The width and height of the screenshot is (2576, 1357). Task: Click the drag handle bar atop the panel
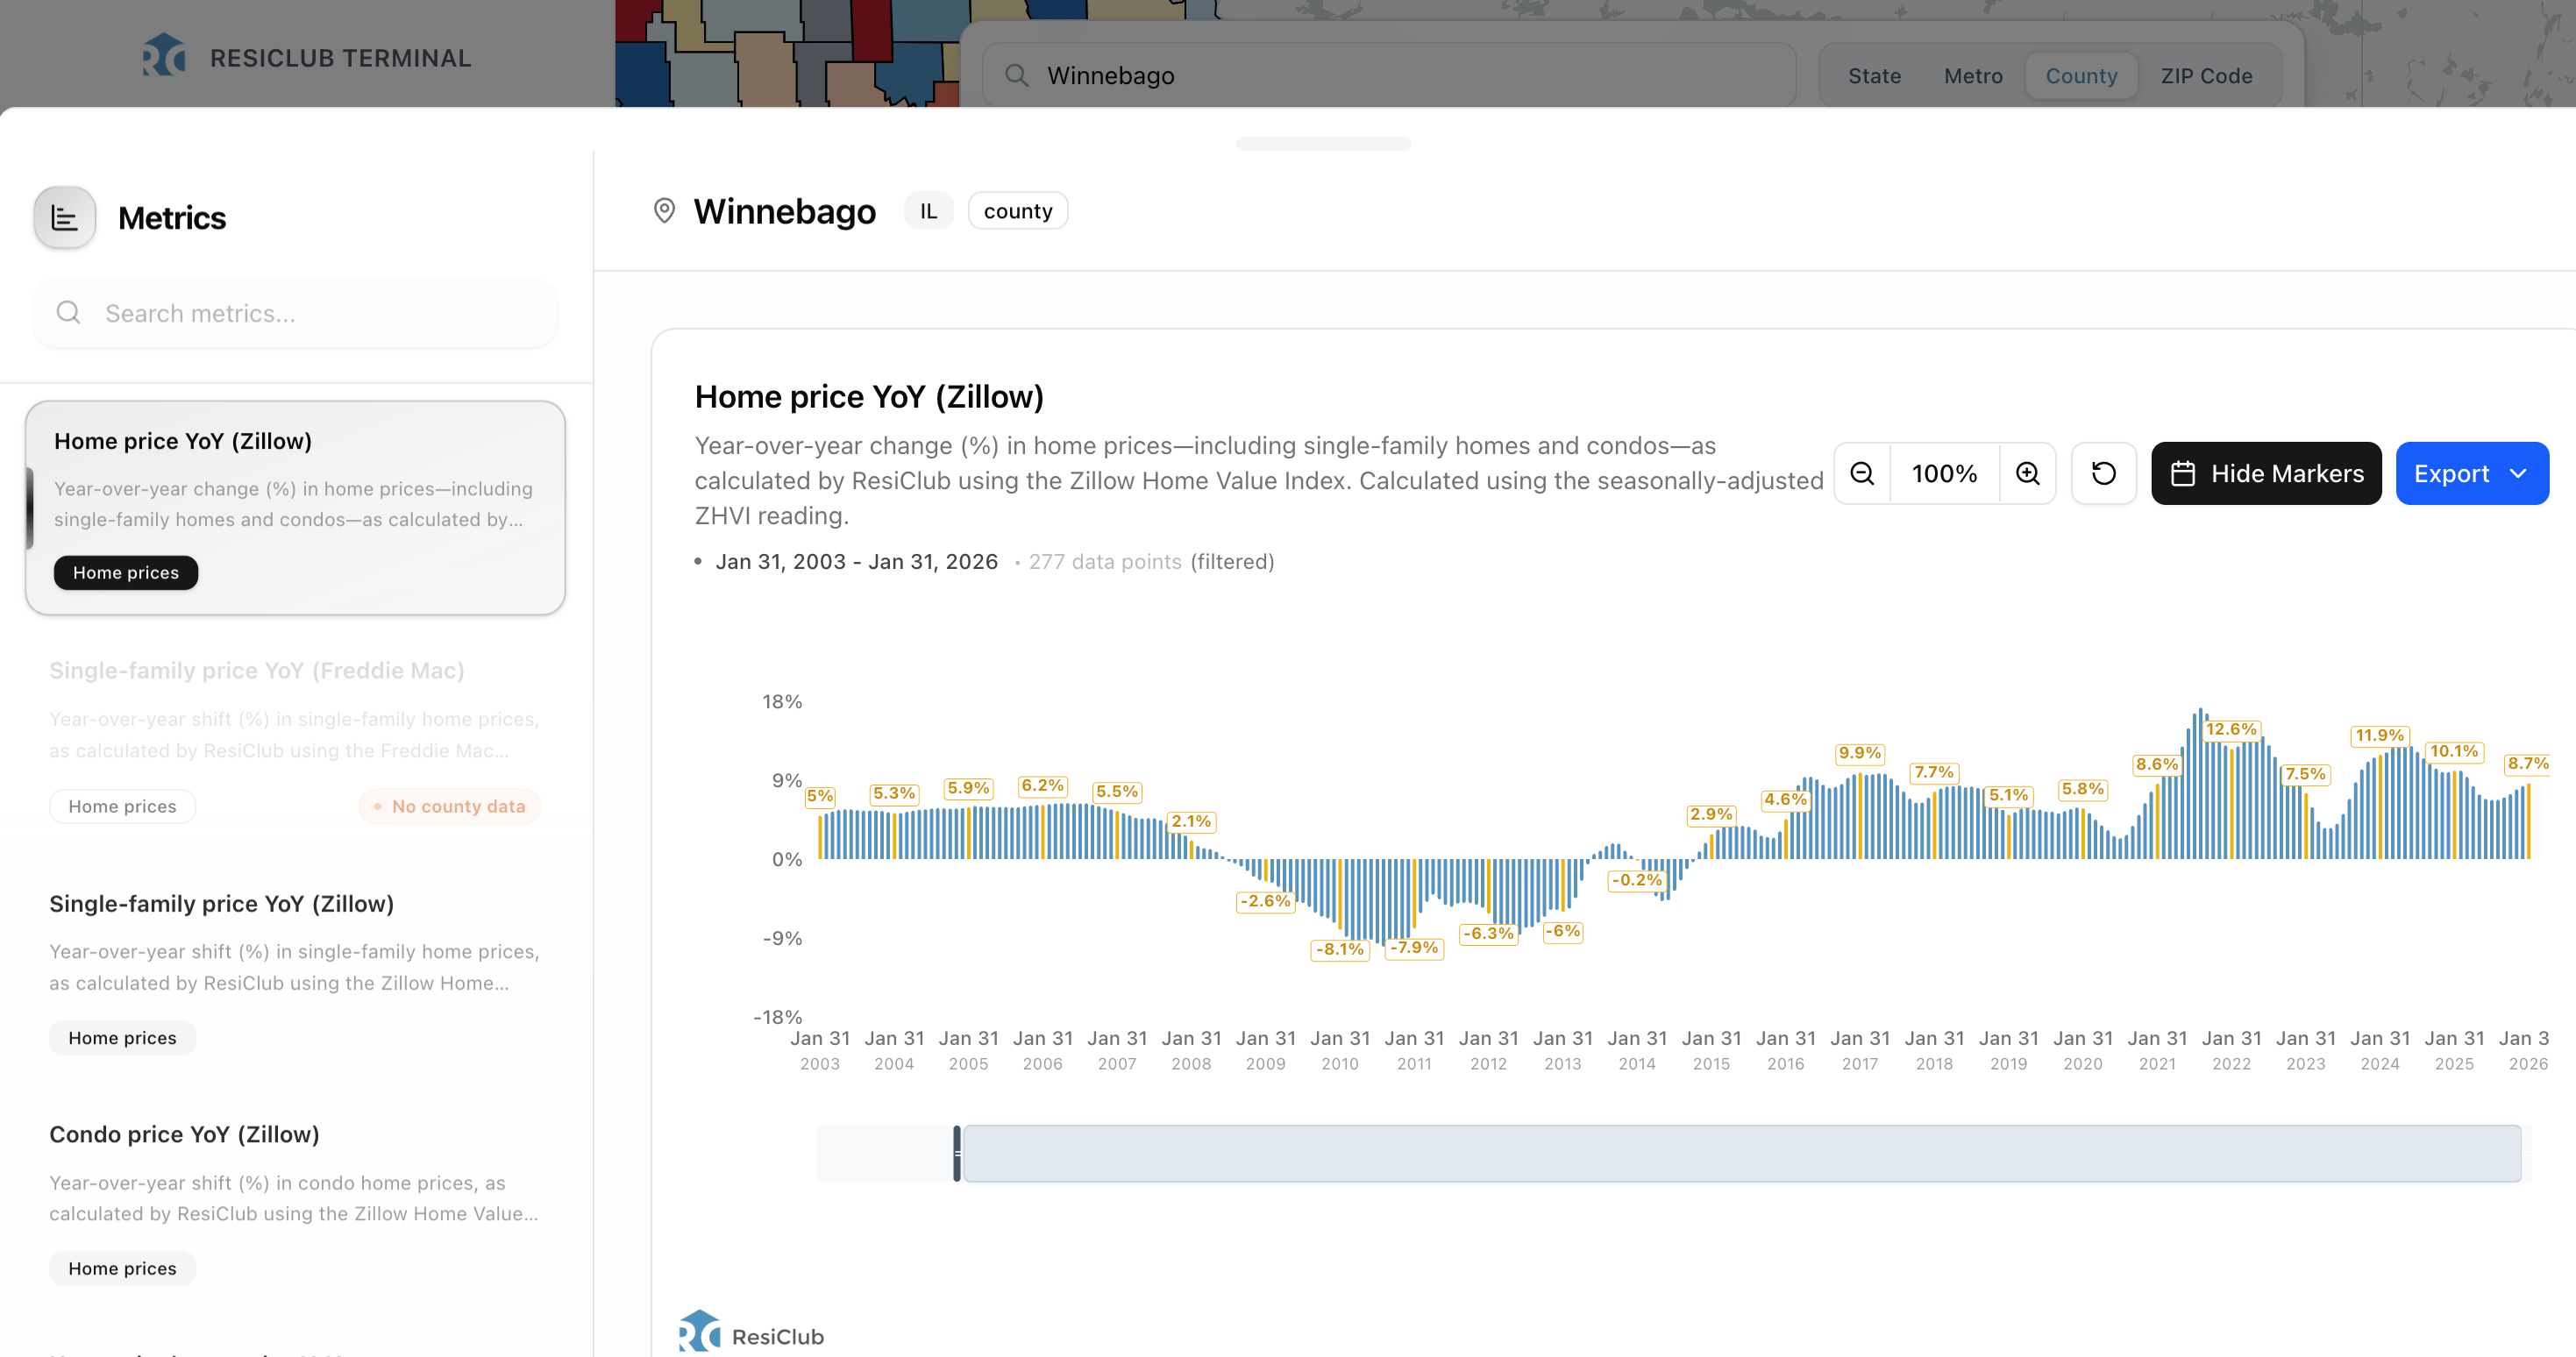(1323, 143)
